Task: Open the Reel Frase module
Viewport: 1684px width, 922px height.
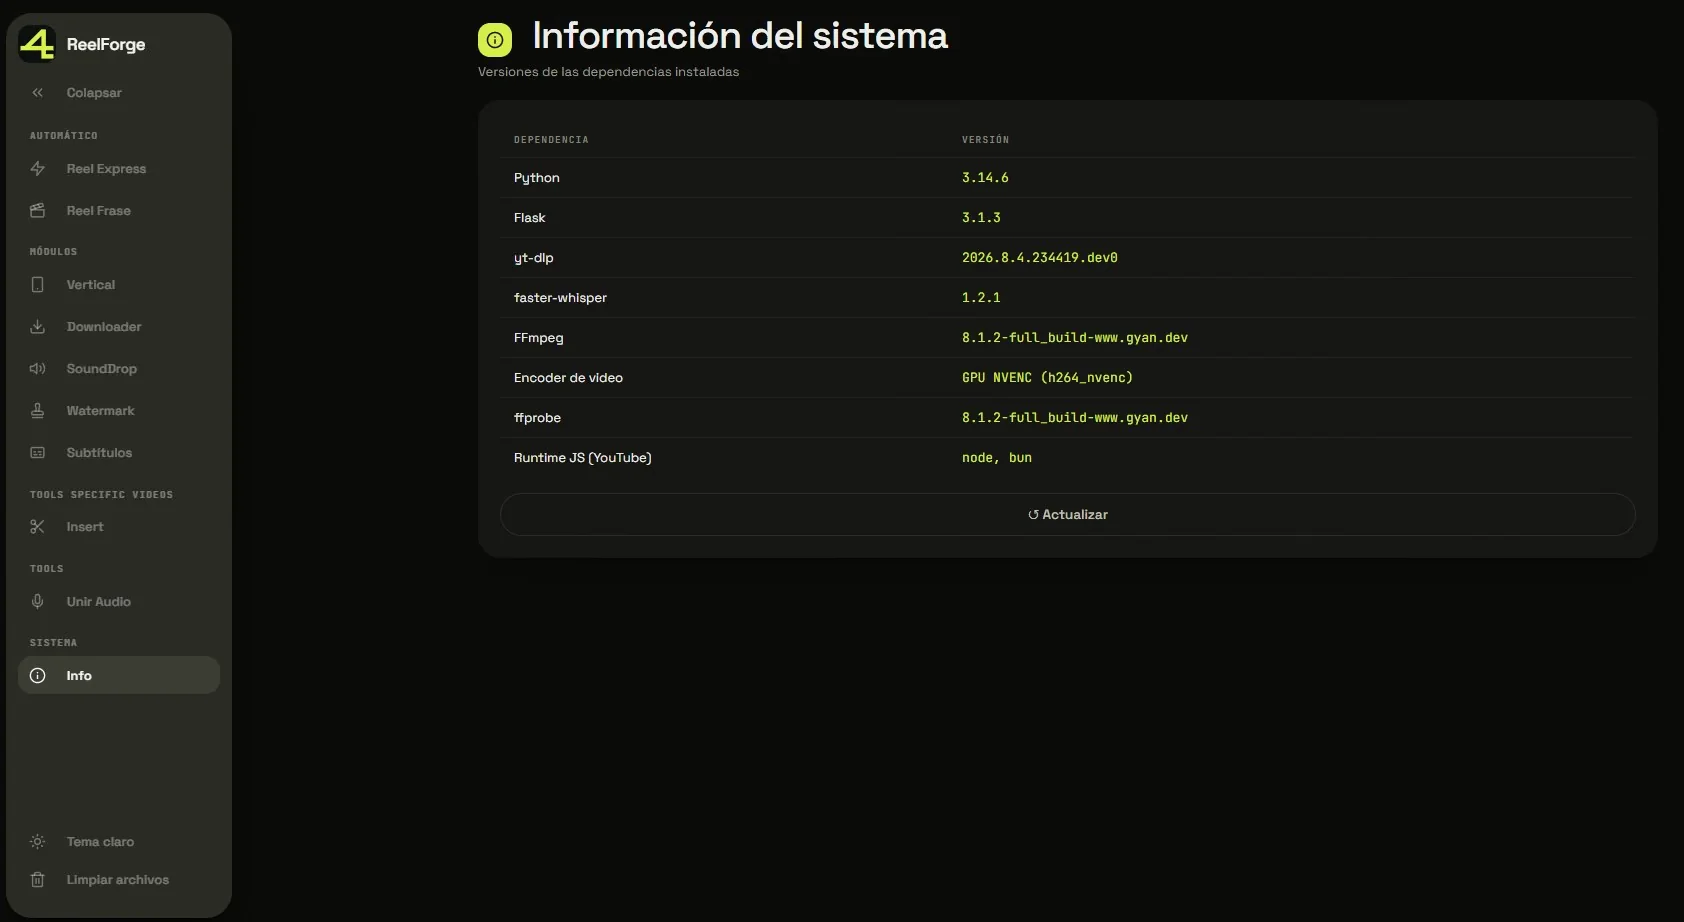Action: (98, 211)
